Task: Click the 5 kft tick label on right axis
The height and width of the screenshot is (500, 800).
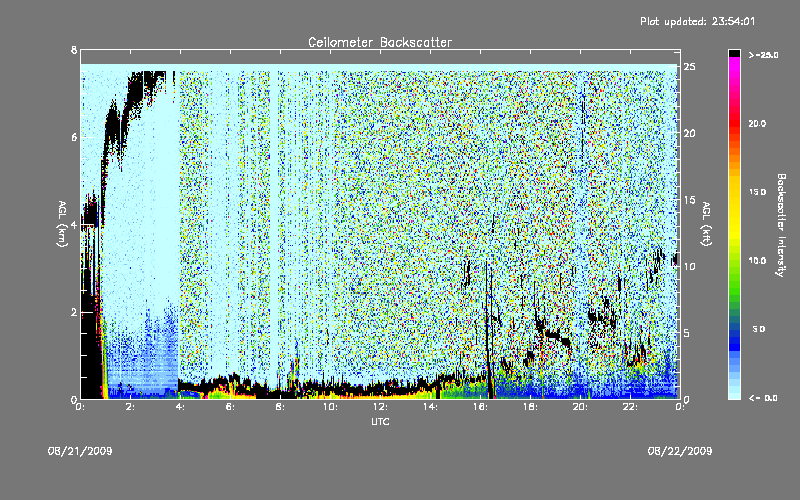Action: click(x=687, y=333)
